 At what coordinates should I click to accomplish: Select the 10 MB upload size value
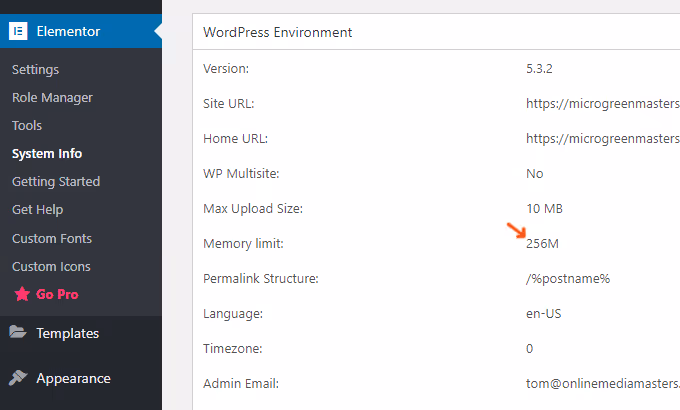tap(544, 209)
